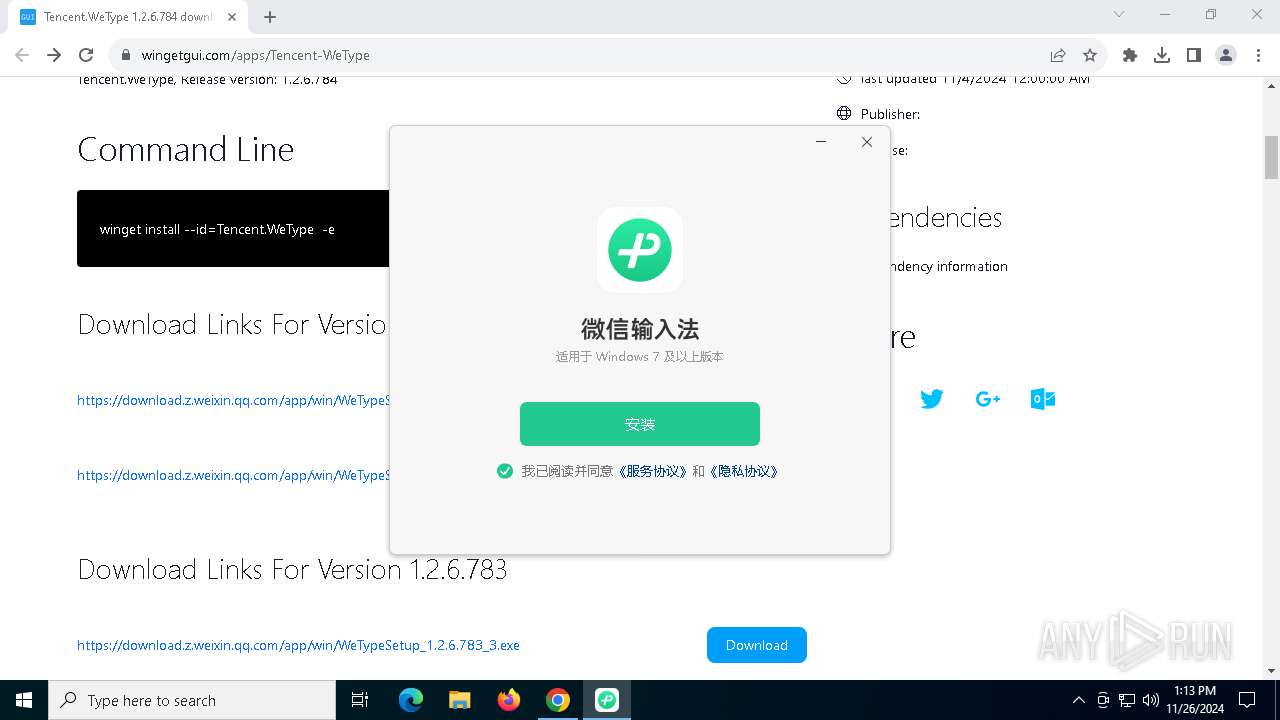Show hidden tray icons chevron

pyautogui.click(x=1078, y=700)
